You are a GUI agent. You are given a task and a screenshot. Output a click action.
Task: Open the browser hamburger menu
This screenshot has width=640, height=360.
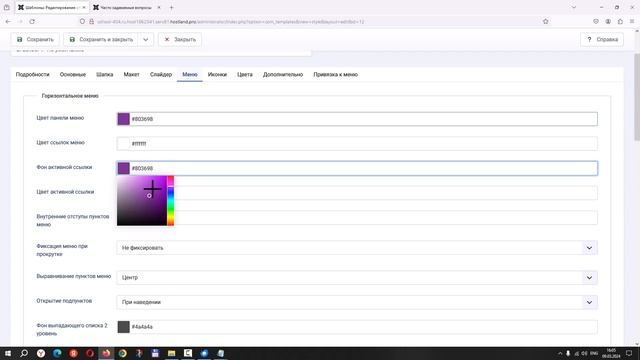(x=632, y=22)
